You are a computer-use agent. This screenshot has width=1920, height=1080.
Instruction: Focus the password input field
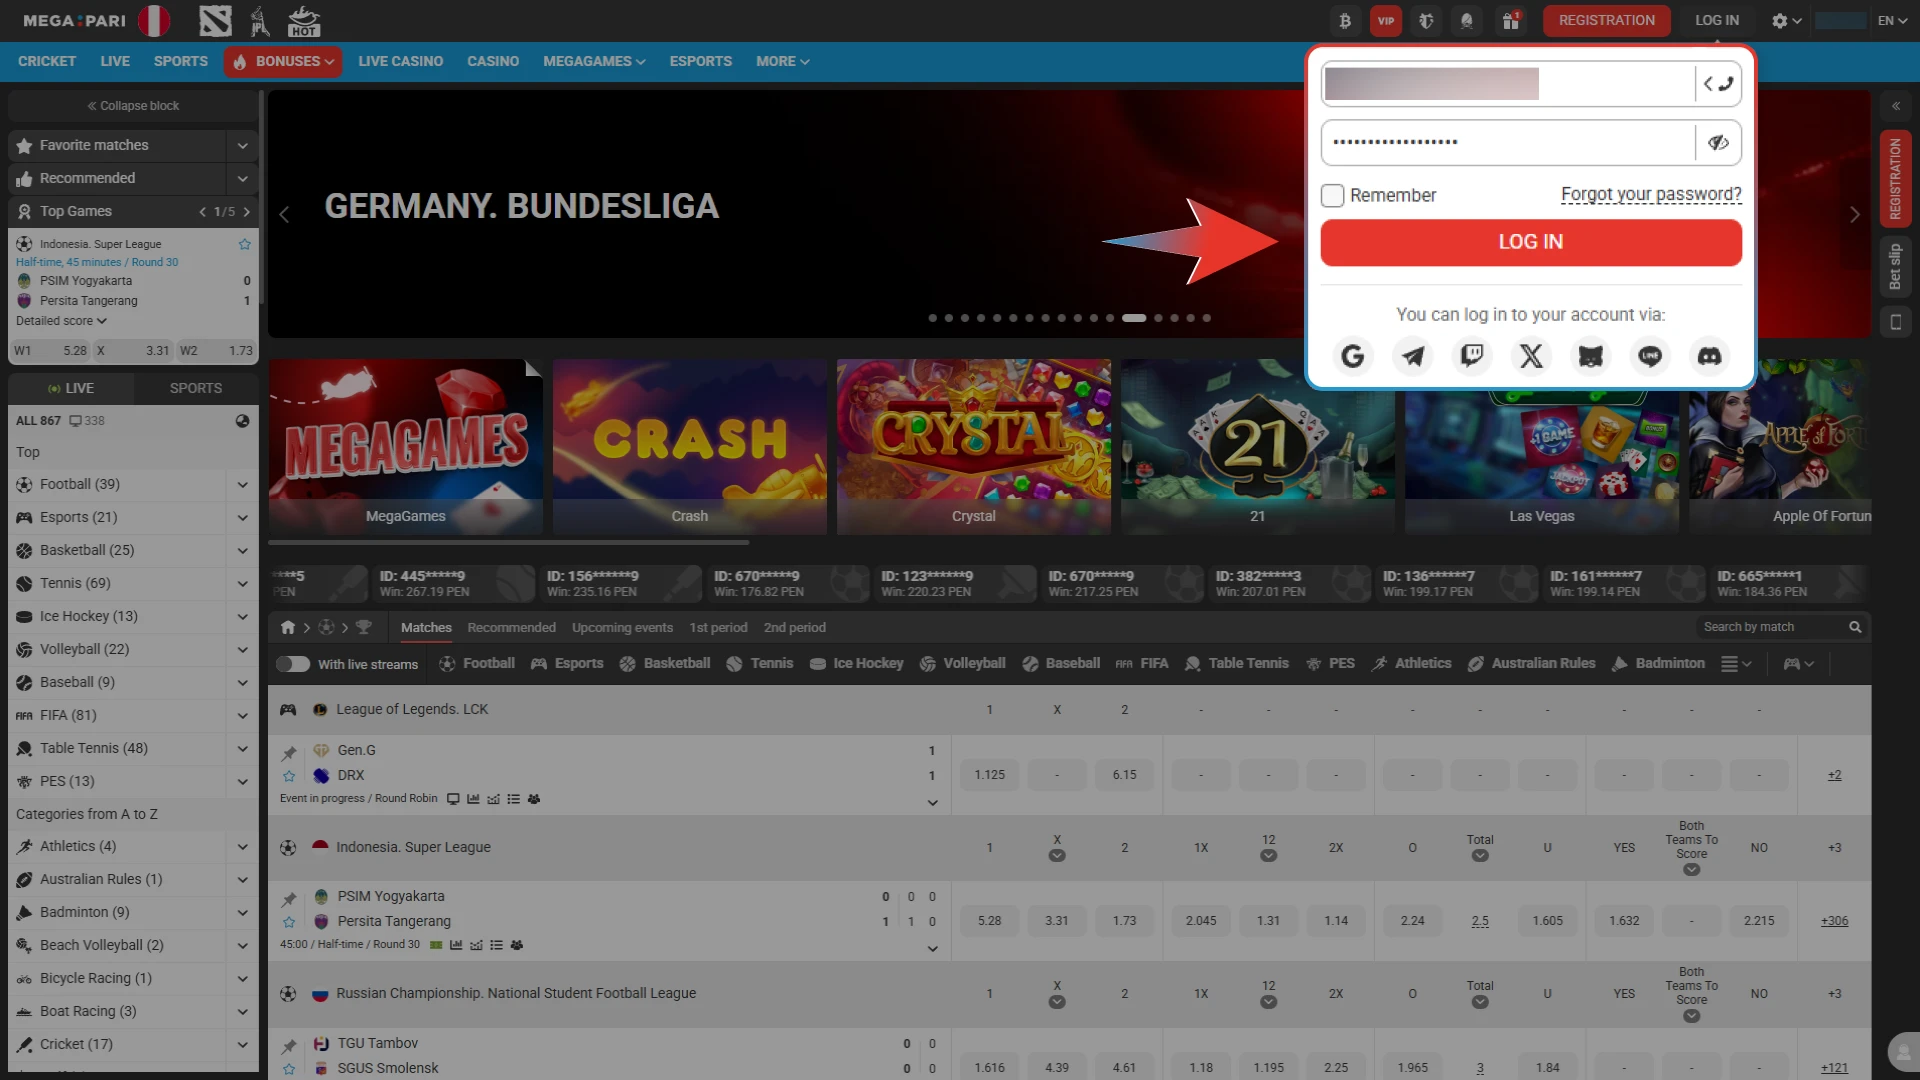1508,143
